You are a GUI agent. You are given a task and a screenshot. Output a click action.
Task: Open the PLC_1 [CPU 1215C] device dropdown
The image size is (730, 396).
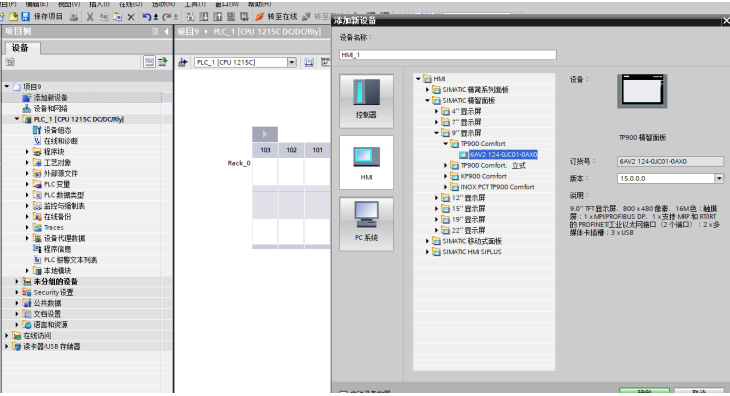tap(292, 62)
